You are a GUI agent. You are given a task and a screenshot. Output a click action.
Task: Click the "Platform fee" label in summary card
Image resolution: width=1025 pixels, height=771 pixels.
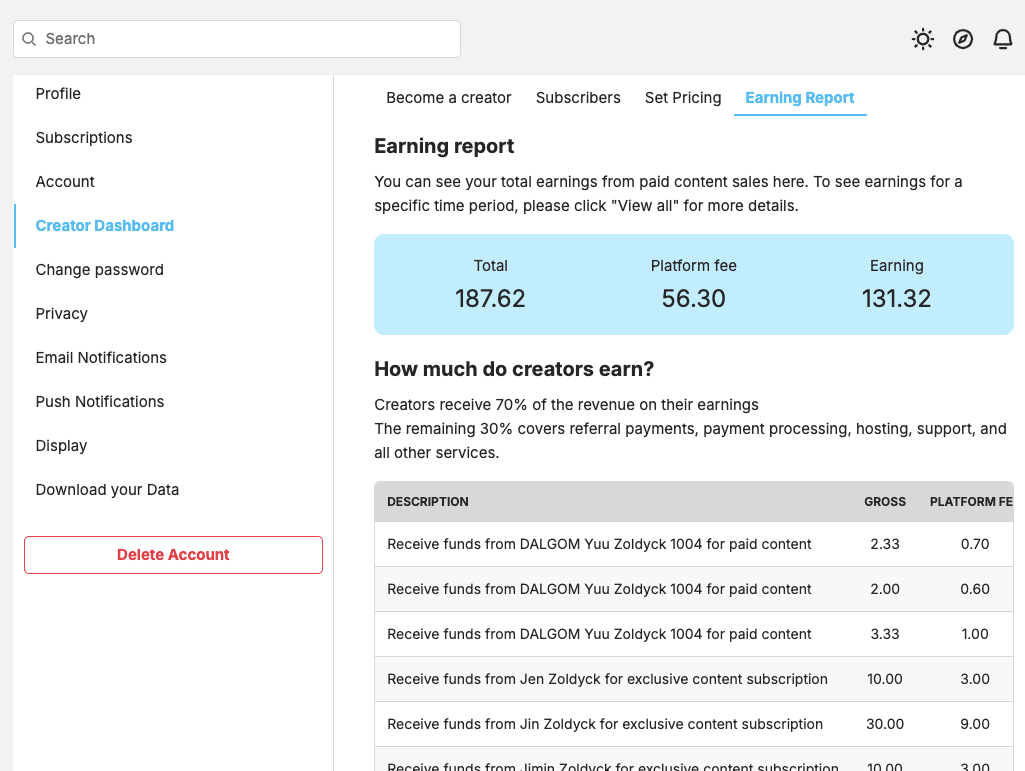(x=694, y=266)
